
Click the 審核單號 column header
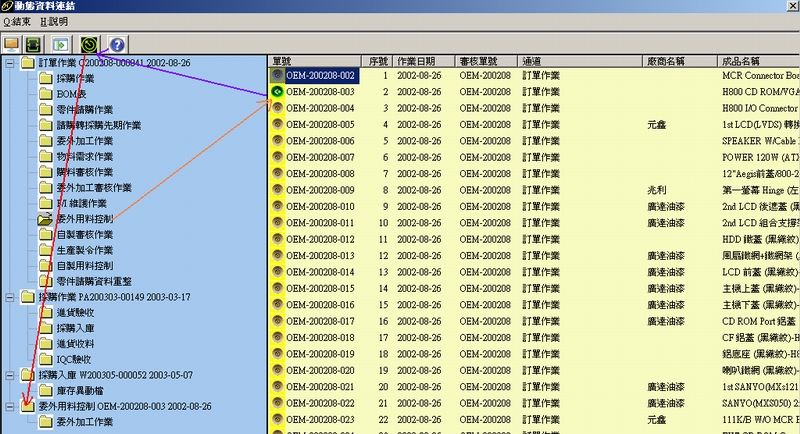pos(486,61)
